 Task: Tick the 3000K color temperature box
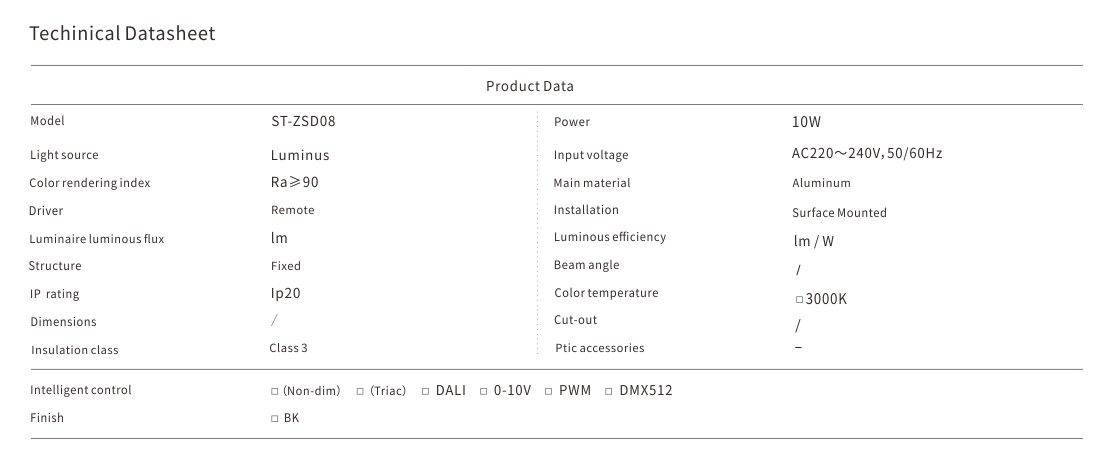[x=798, y=299]
